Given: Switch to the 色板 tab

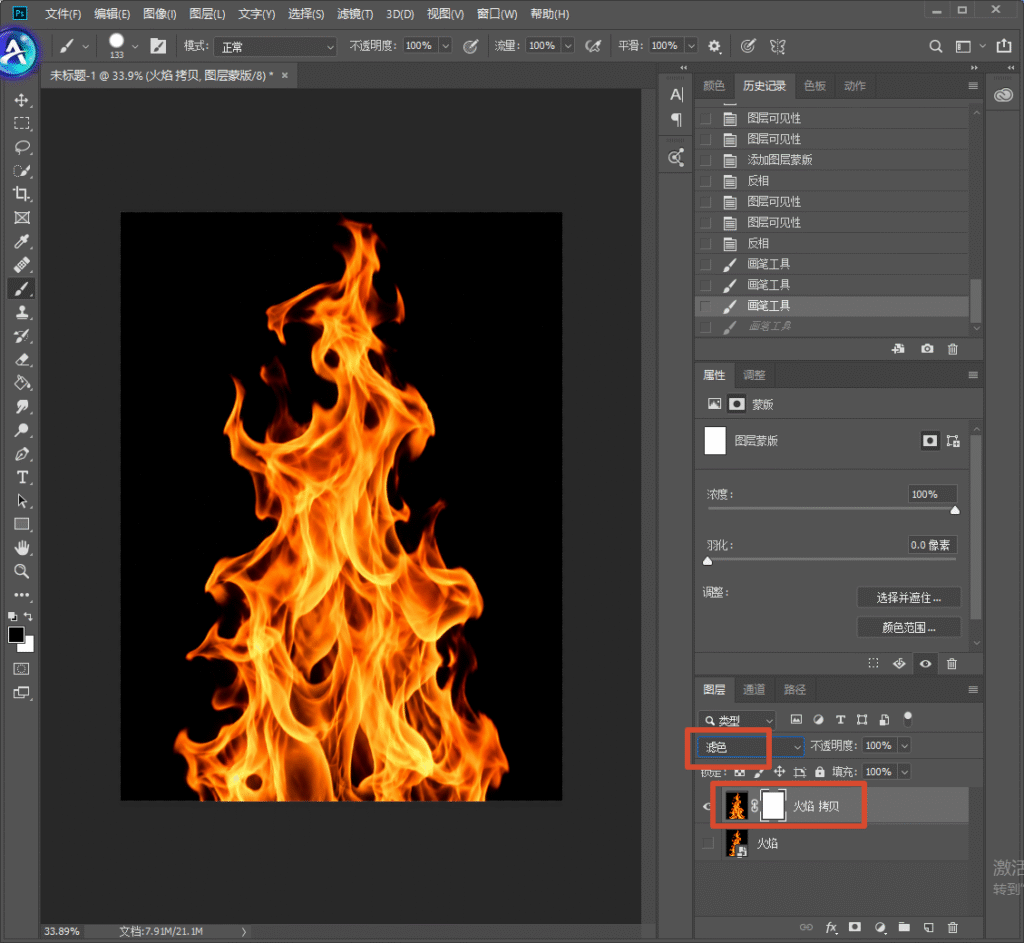Looking at the screenshot, I should [814, 86].
